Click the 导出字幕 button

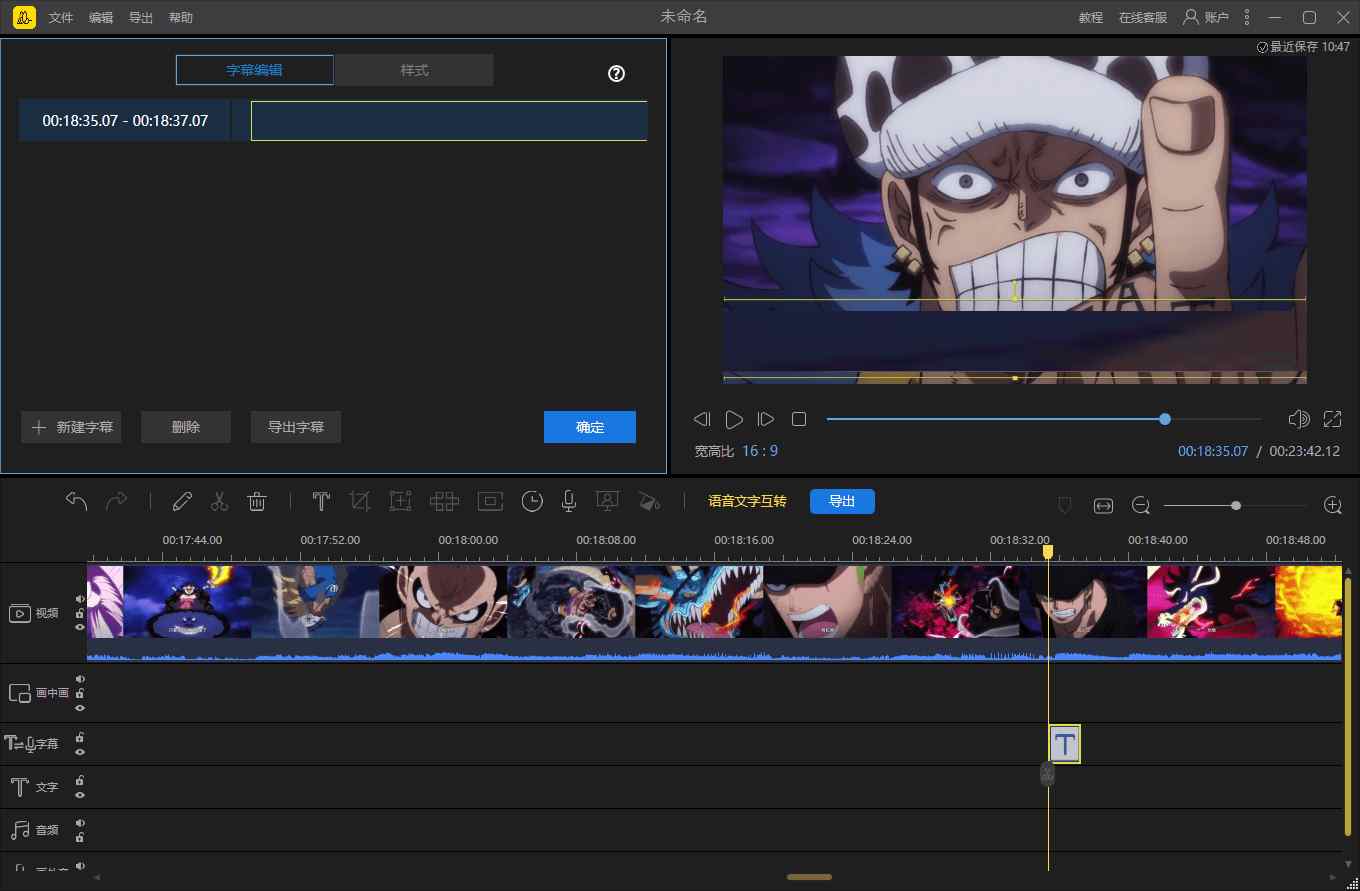coord(296,427)
